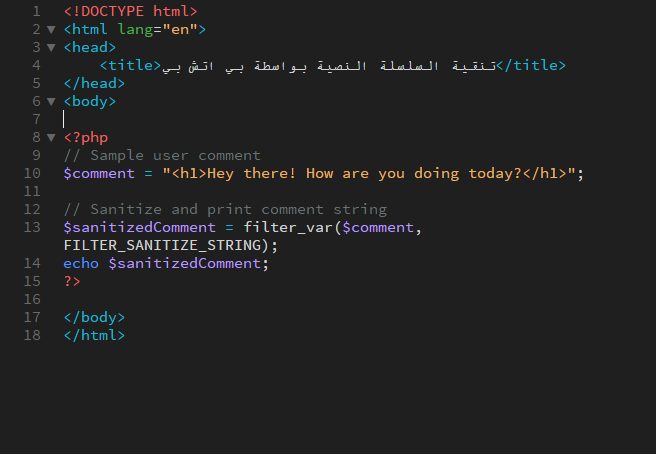
Task: Click the "Sanitize and print comment string" comment
Action: click(225, 209)
